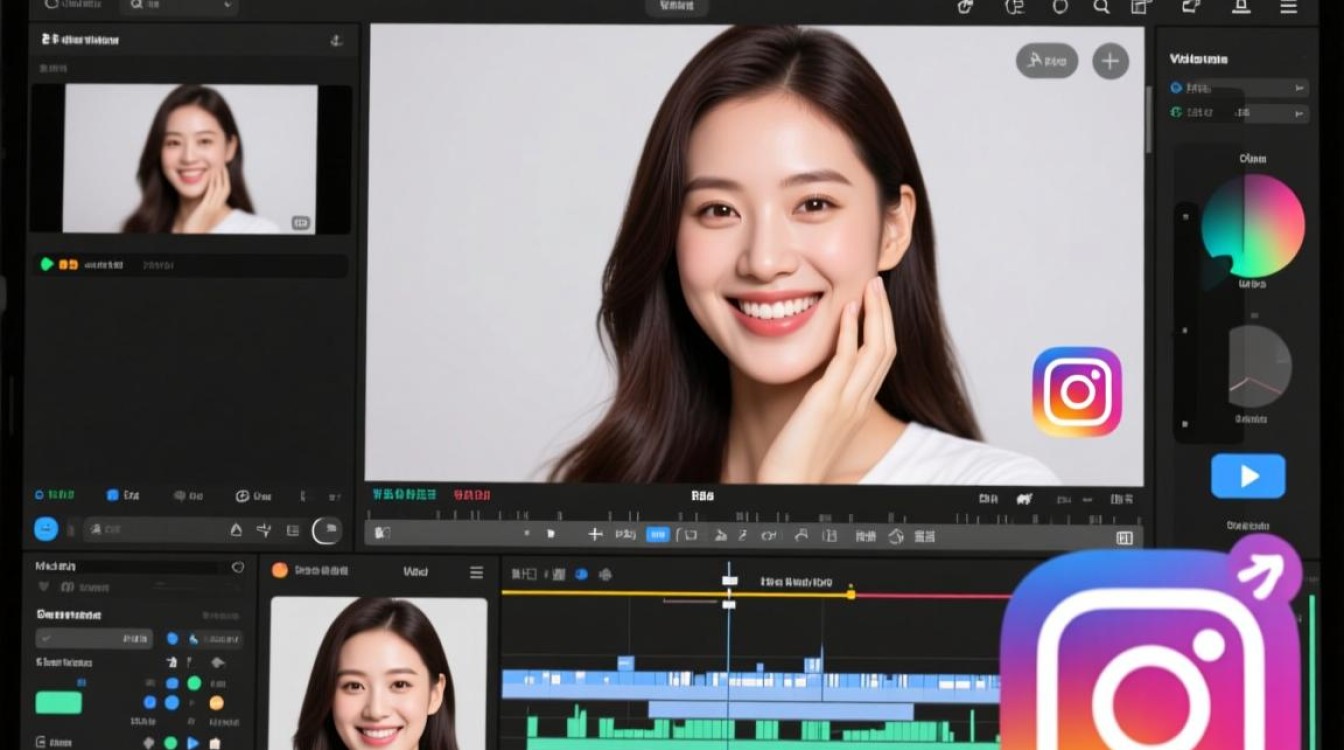The width and height of the screenshot is (1344, 750).
Task: Click the vertical scrollbar beside the preview
Action: [1148, 120]
